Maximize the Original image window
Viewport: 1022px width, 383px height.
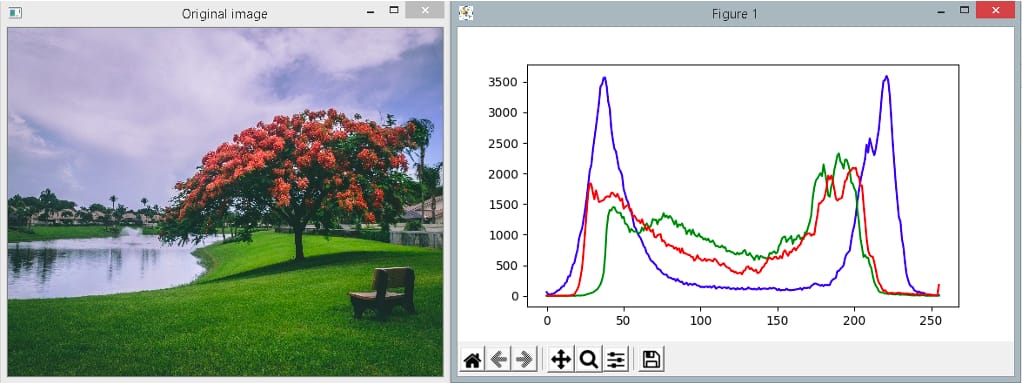(x=394, y=11)
